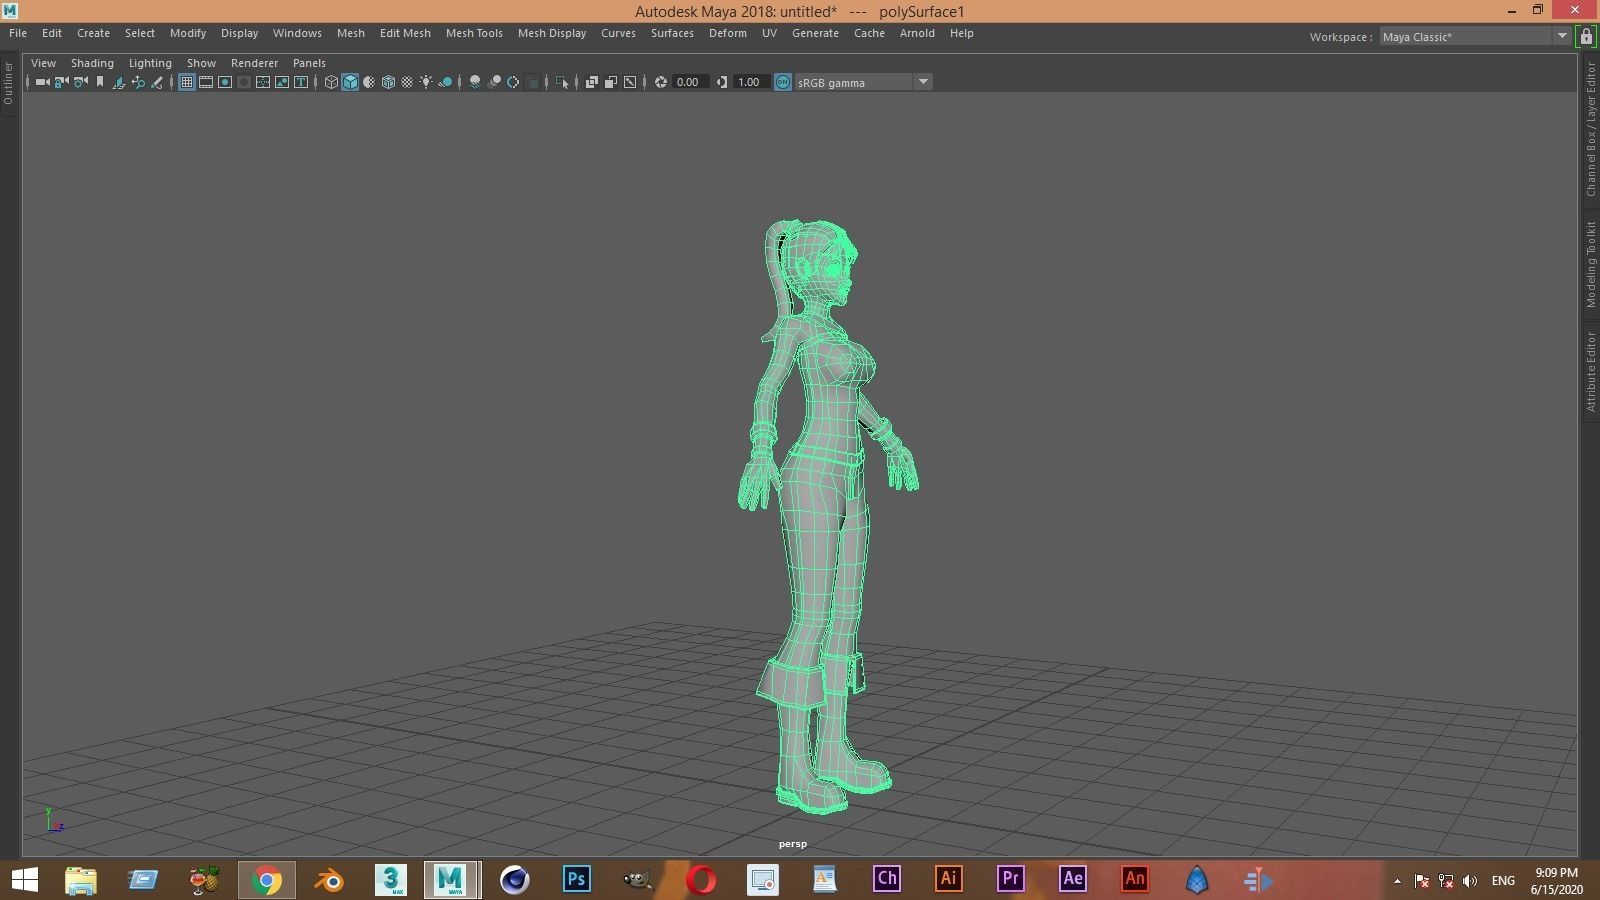
Task: Open the panel Renderer menu
Action: coord(254,62)
